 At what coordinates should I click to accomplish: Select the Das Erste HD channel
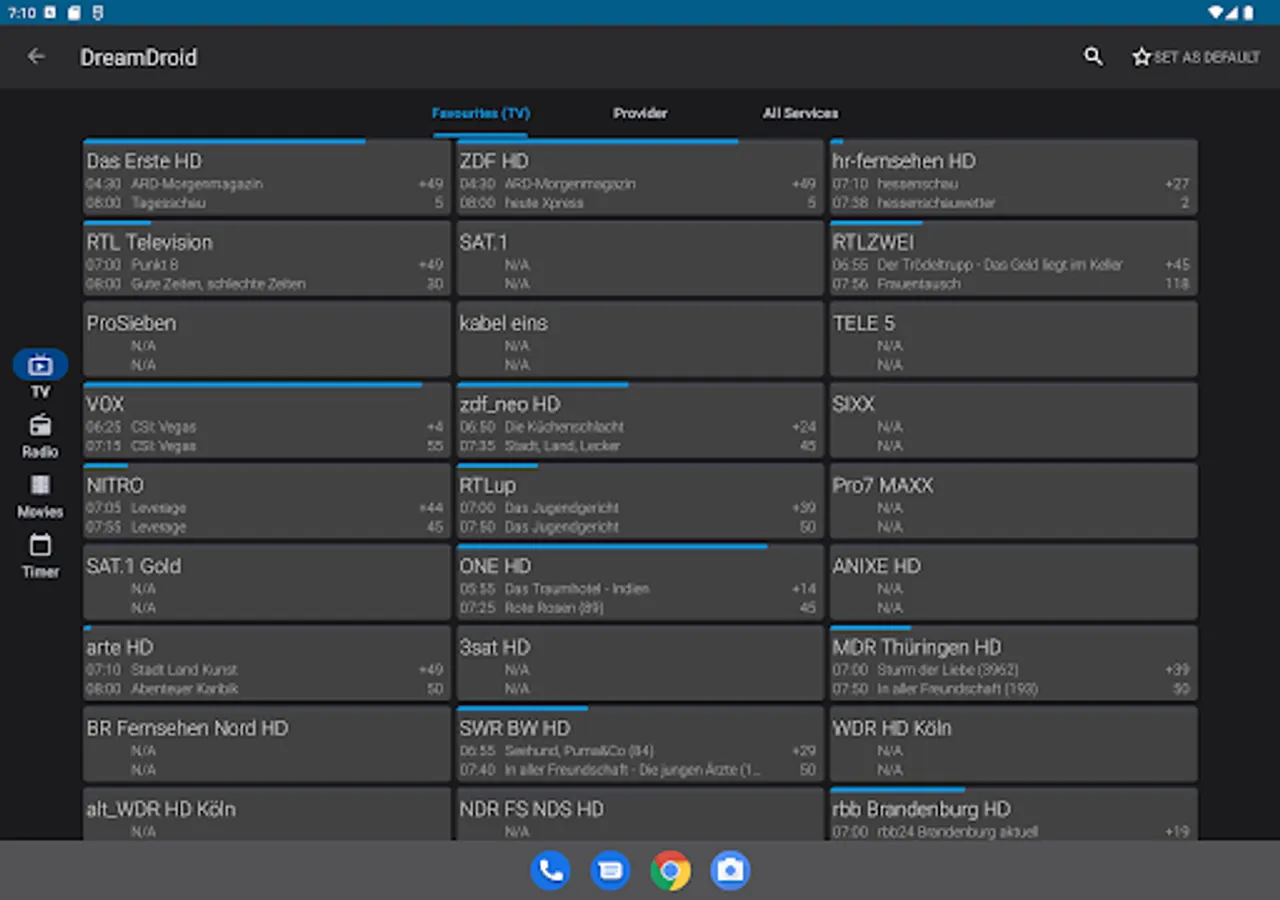(x=267, y=177)
